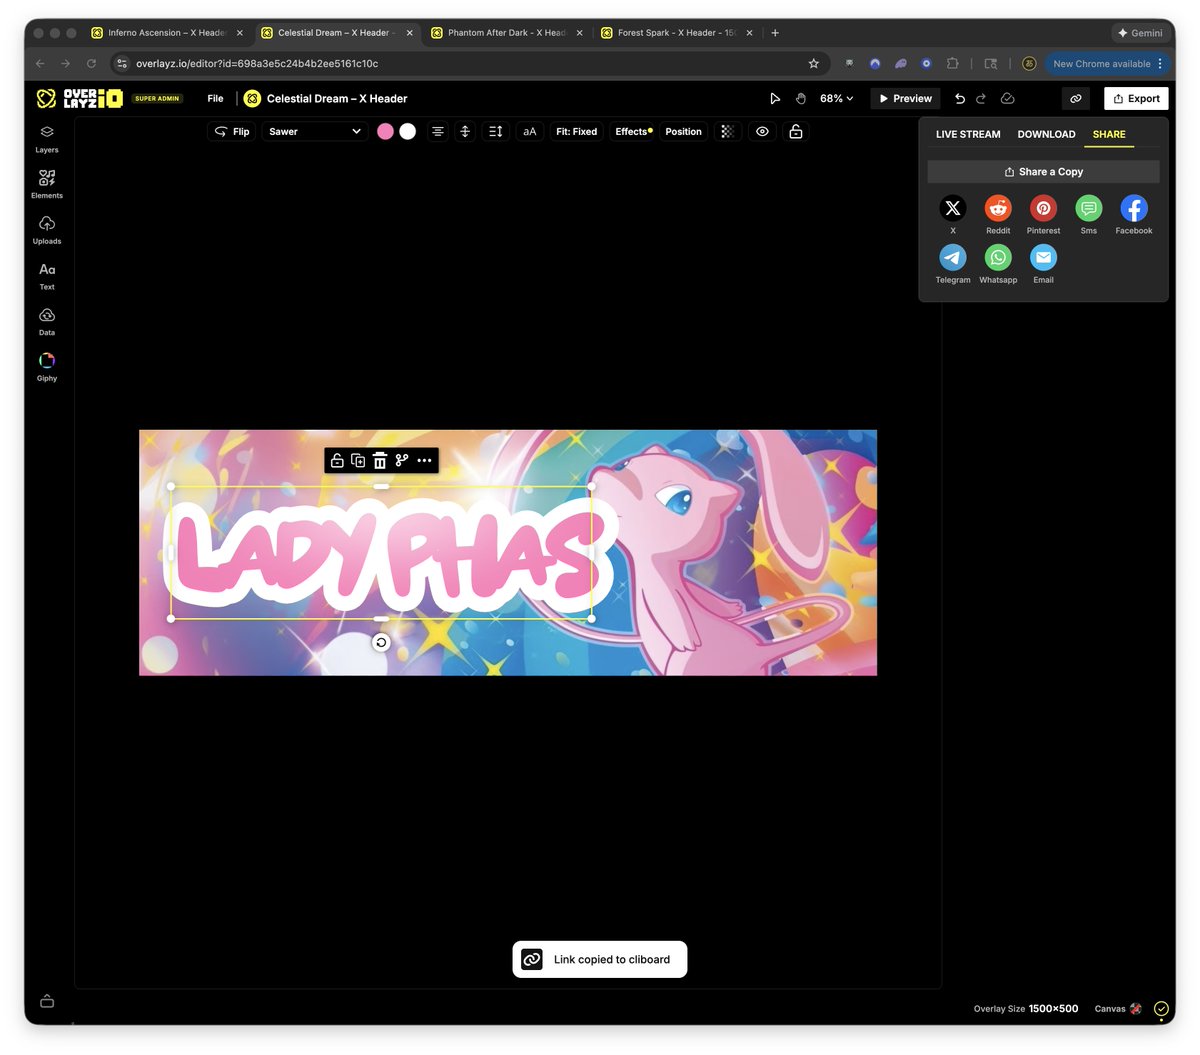
Task: Open the Layers panel in the sidebar
Action: coord(47,139)
